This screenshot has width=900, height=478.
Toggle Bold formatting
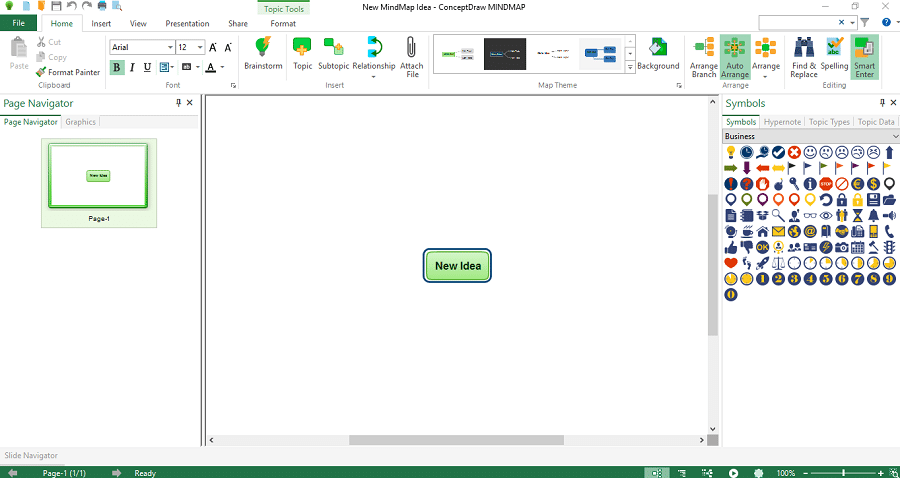(x=117, y=67)
